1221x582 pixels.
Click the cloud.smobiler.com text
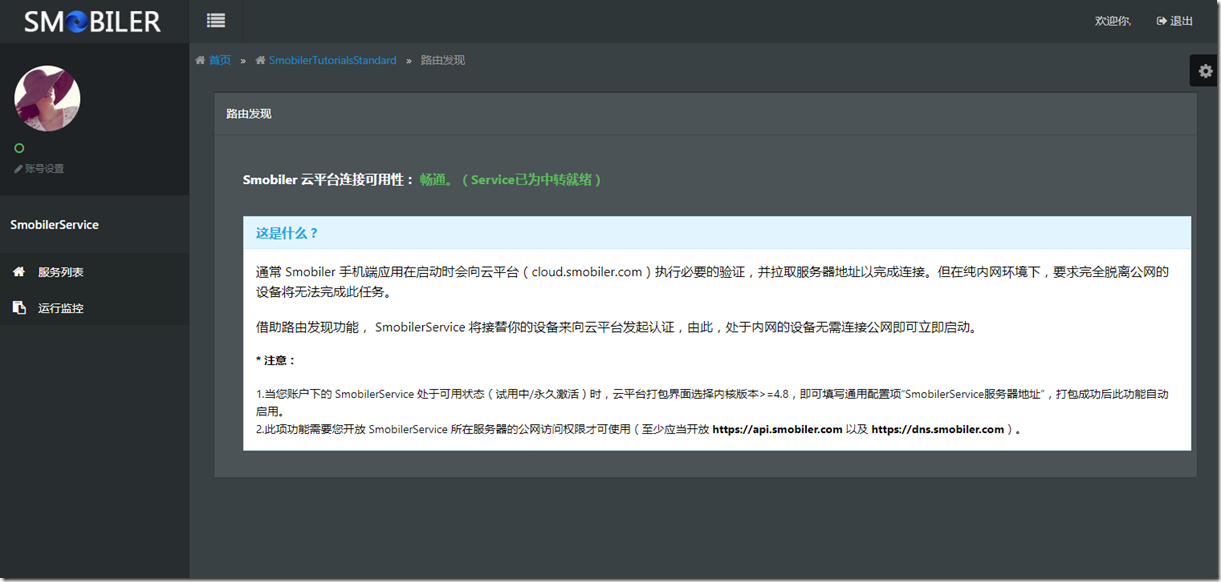pyautogui.click(x=587, y=272)
